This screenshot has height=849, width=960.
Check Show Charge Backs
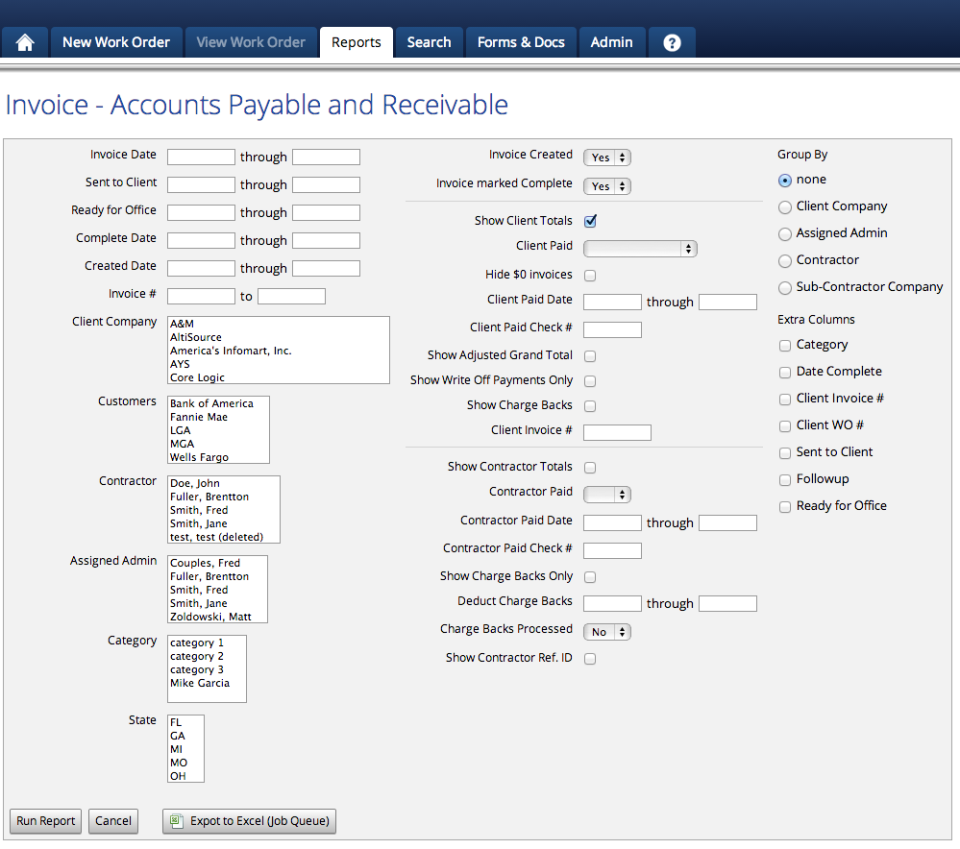click(x=588, y=407)
